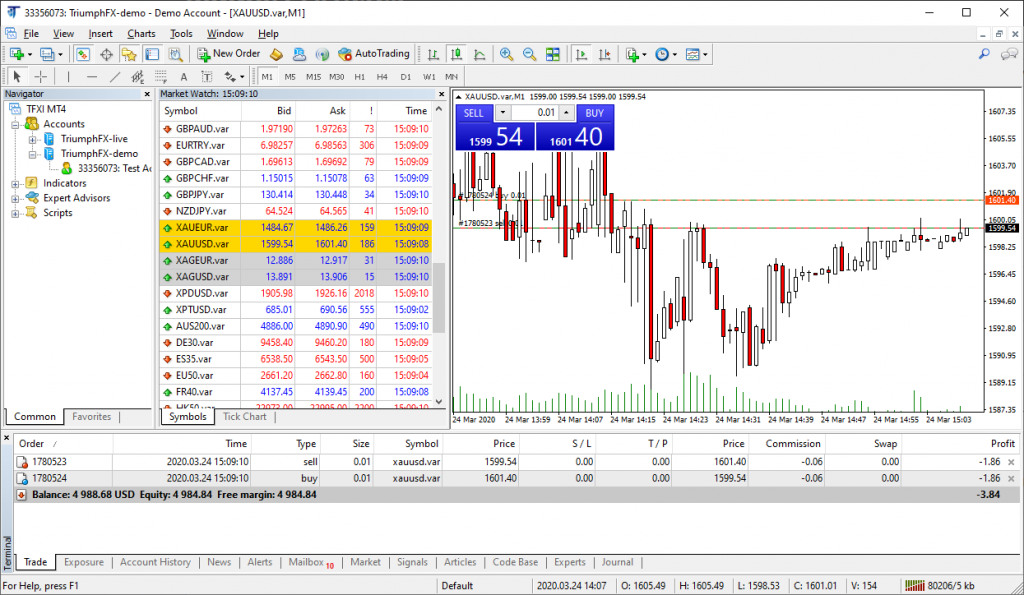Screen dimensions: 1024x595
Task: Switch to MN timeframe
Action: click(451, 76)
